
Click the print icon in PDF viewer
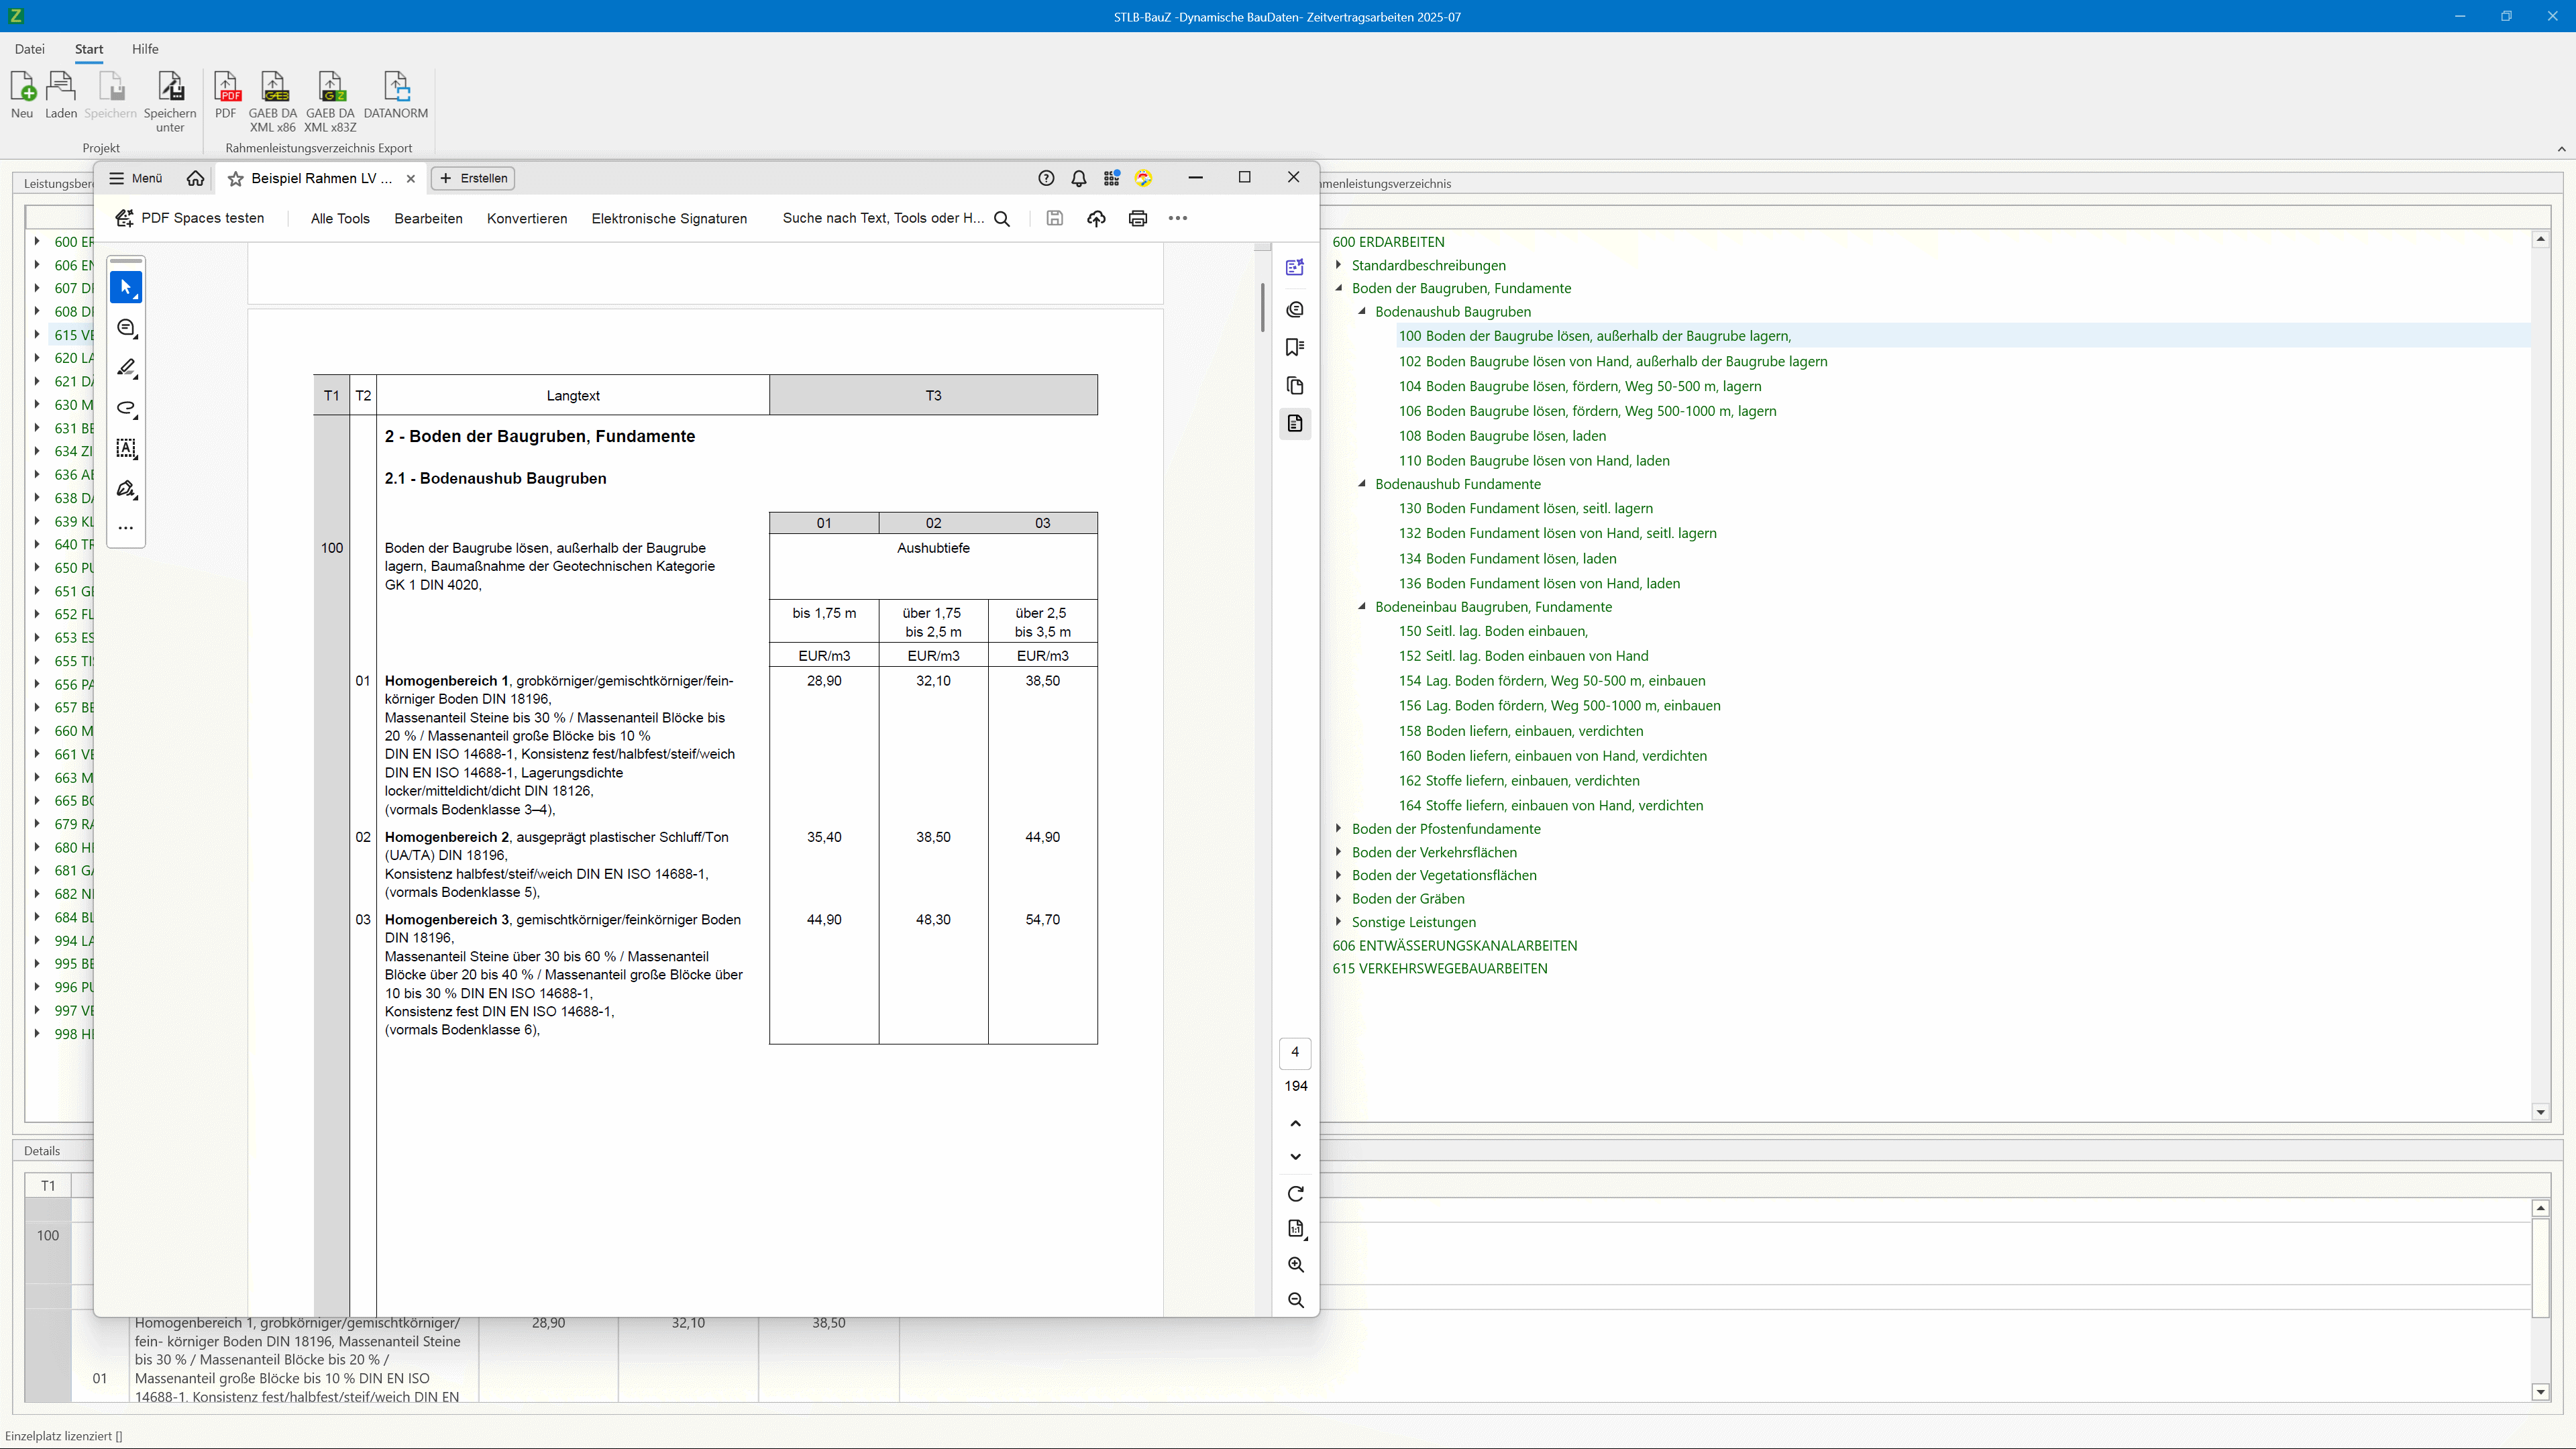1138,218
